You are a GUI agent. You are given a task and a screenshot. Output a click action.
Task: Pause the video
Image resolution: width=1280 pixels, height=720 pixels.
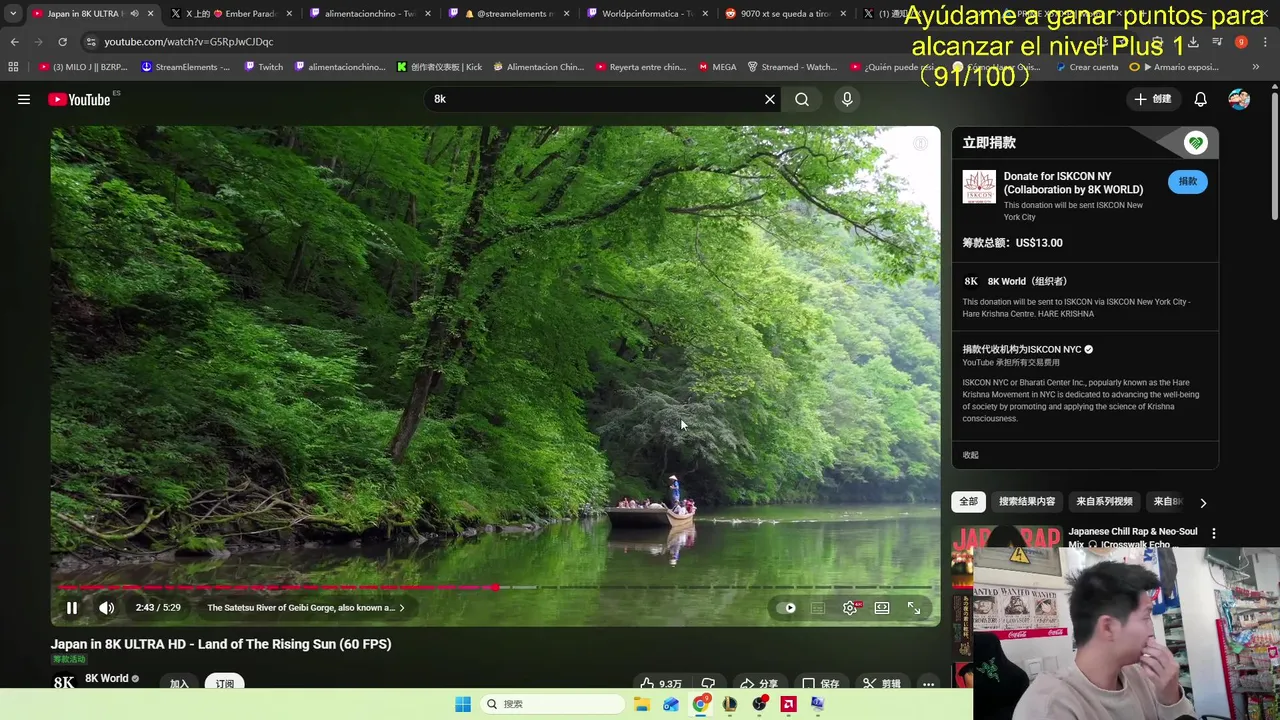[x=72, y=608]
